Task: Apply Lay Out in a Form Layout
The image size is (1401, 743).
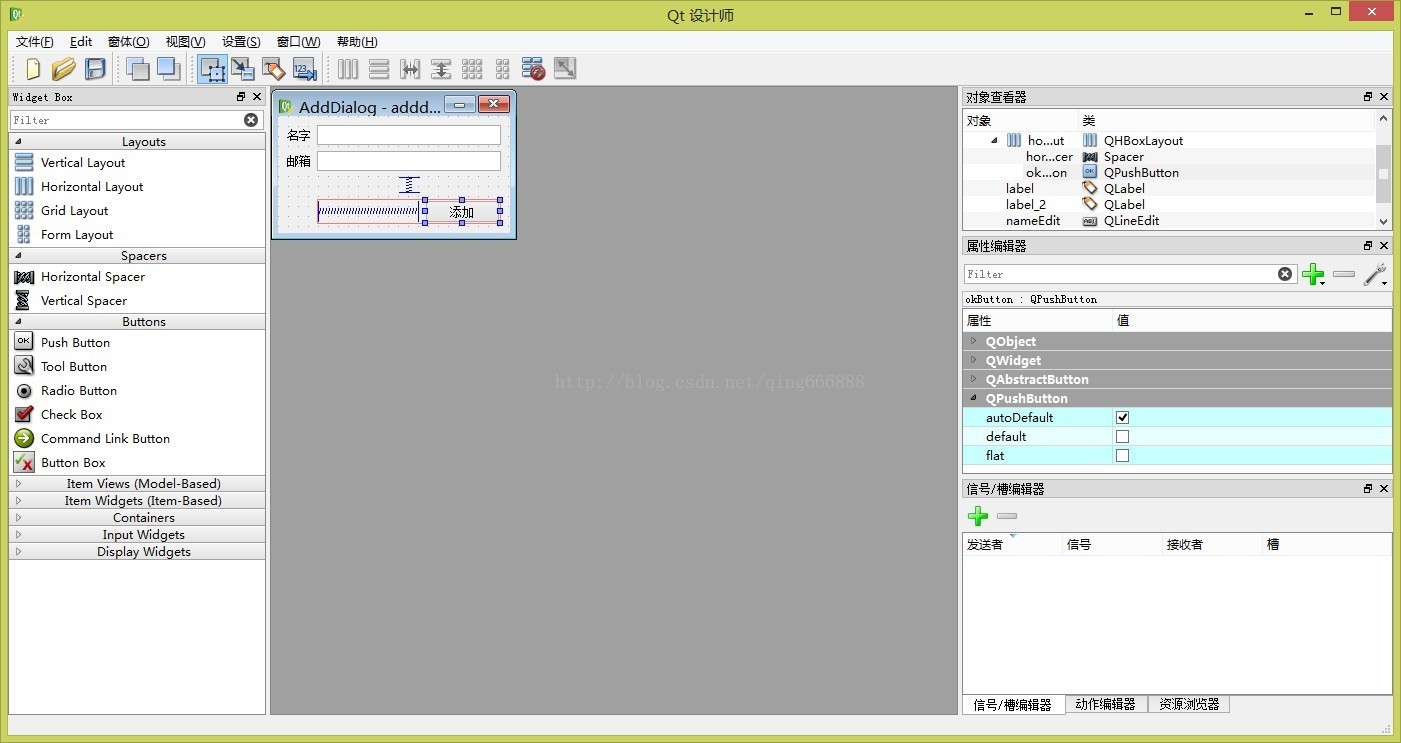Action: click(503, 69)
